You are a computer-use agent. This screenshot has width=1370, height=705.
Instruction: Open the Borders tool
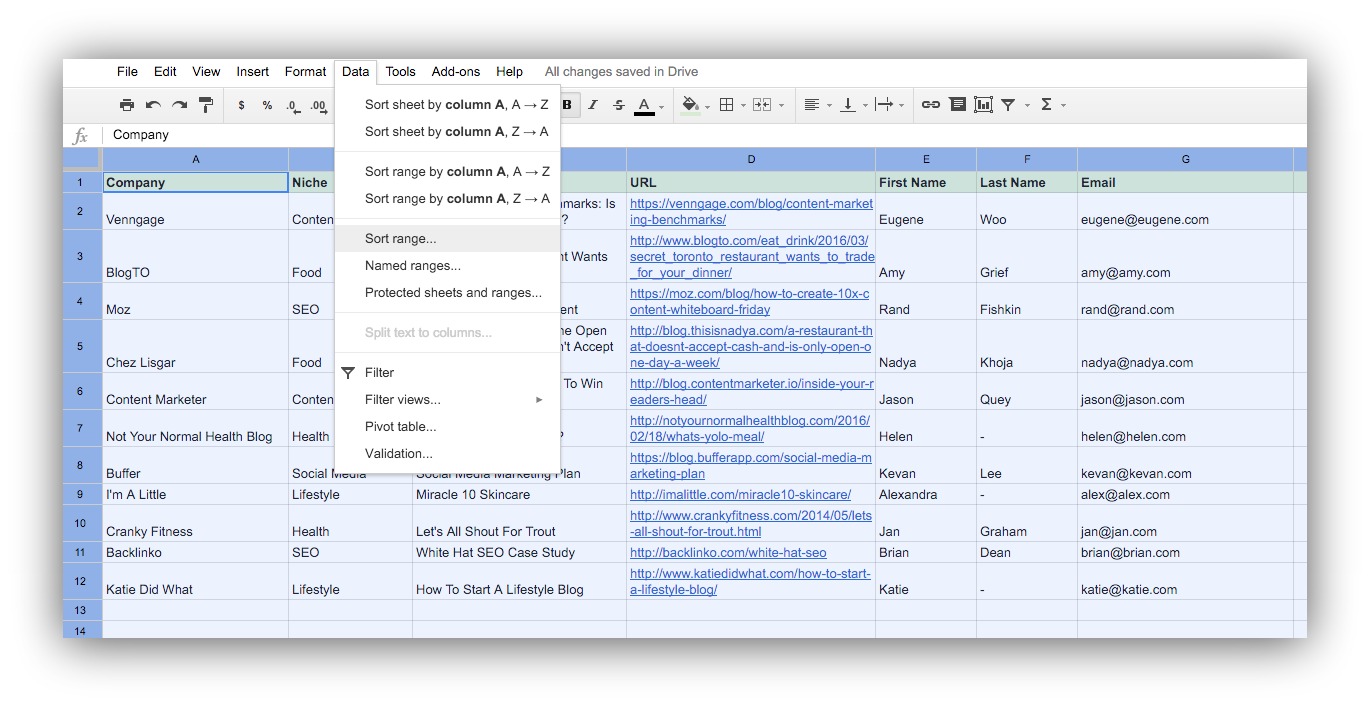tap(727, 105)
